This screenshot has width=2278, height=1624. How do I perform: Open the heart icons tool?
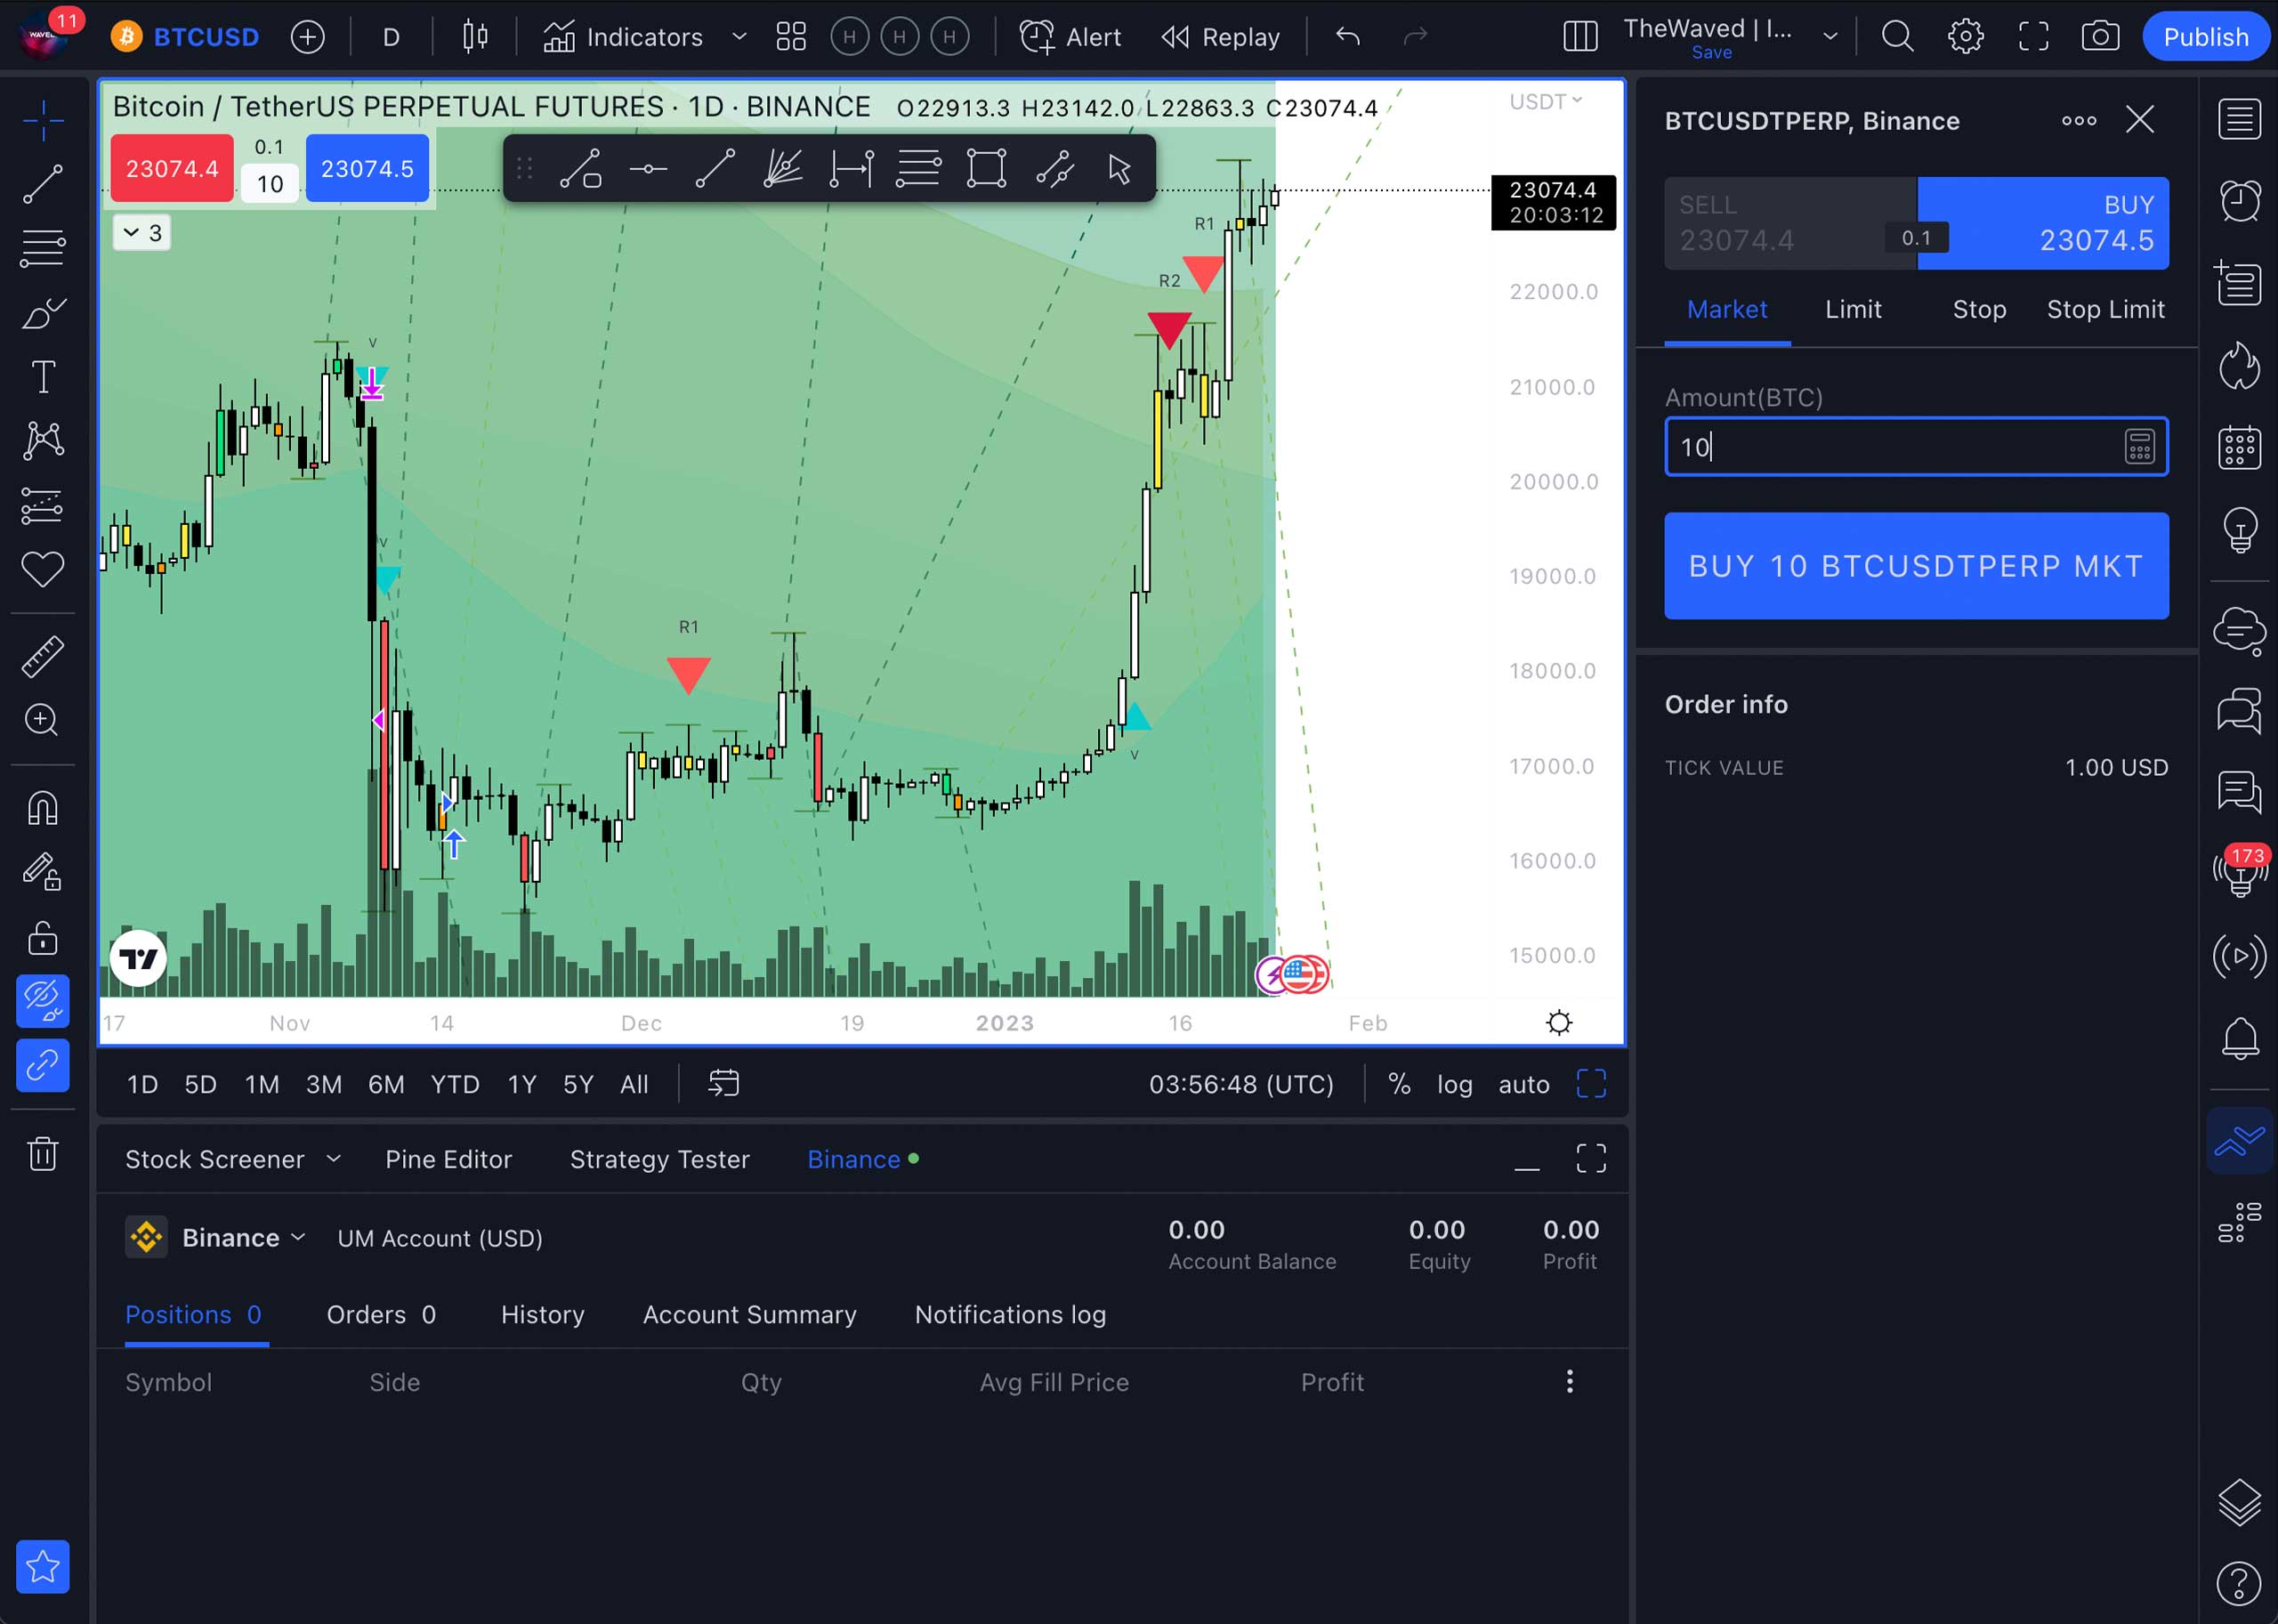coord(43,570)
